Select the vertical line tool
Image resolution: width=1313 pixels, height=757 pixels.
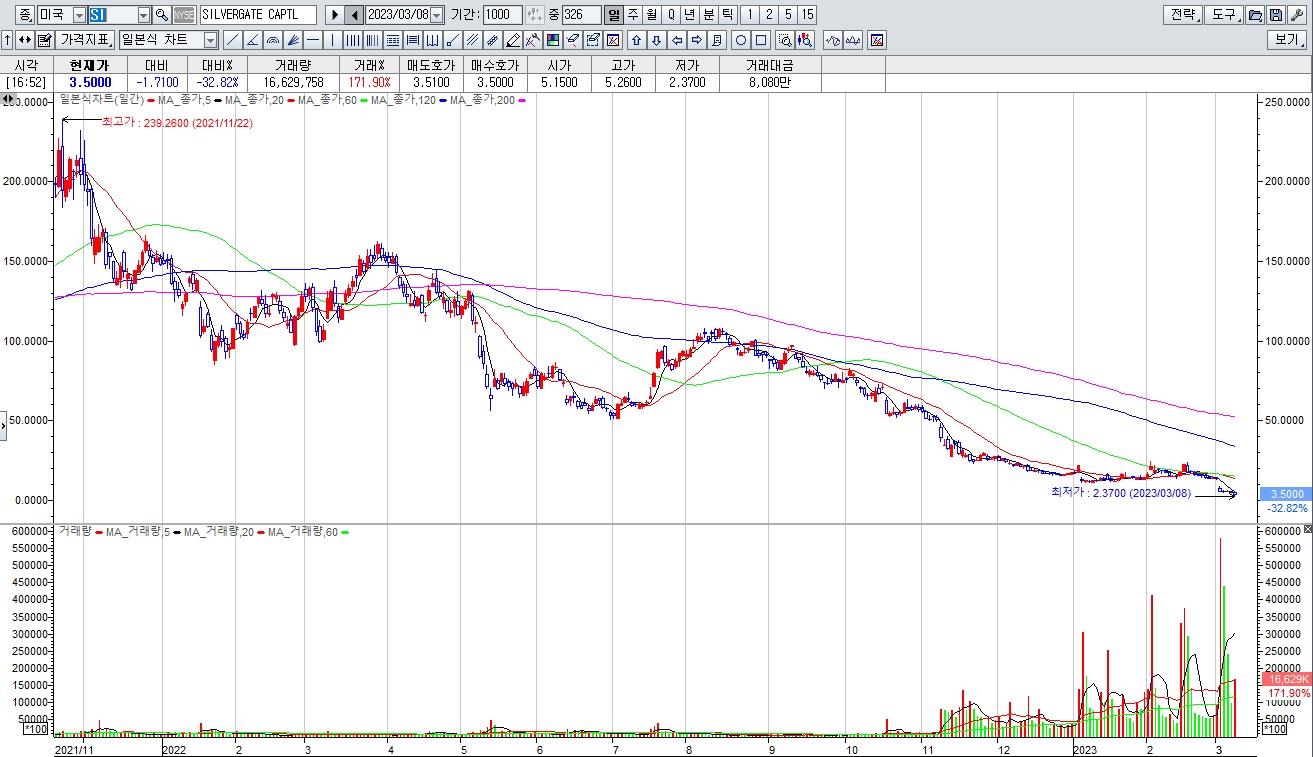coord(332,40)
